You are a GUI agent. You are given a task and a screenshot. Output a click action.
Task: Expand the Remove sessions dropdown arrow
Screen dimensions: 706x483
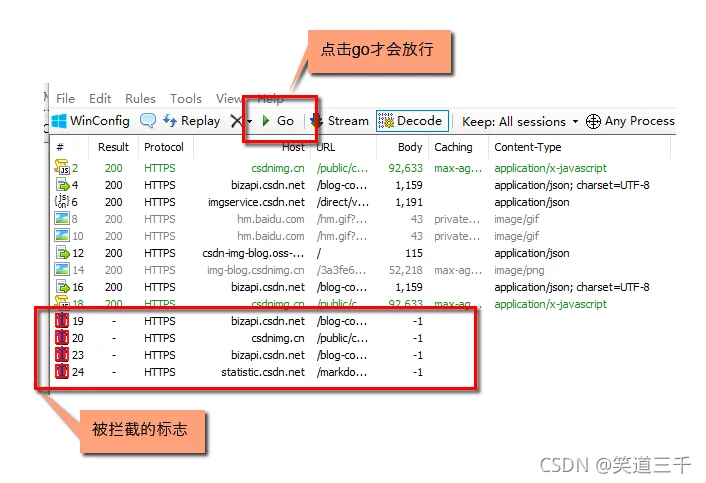[x=249, y=122]
